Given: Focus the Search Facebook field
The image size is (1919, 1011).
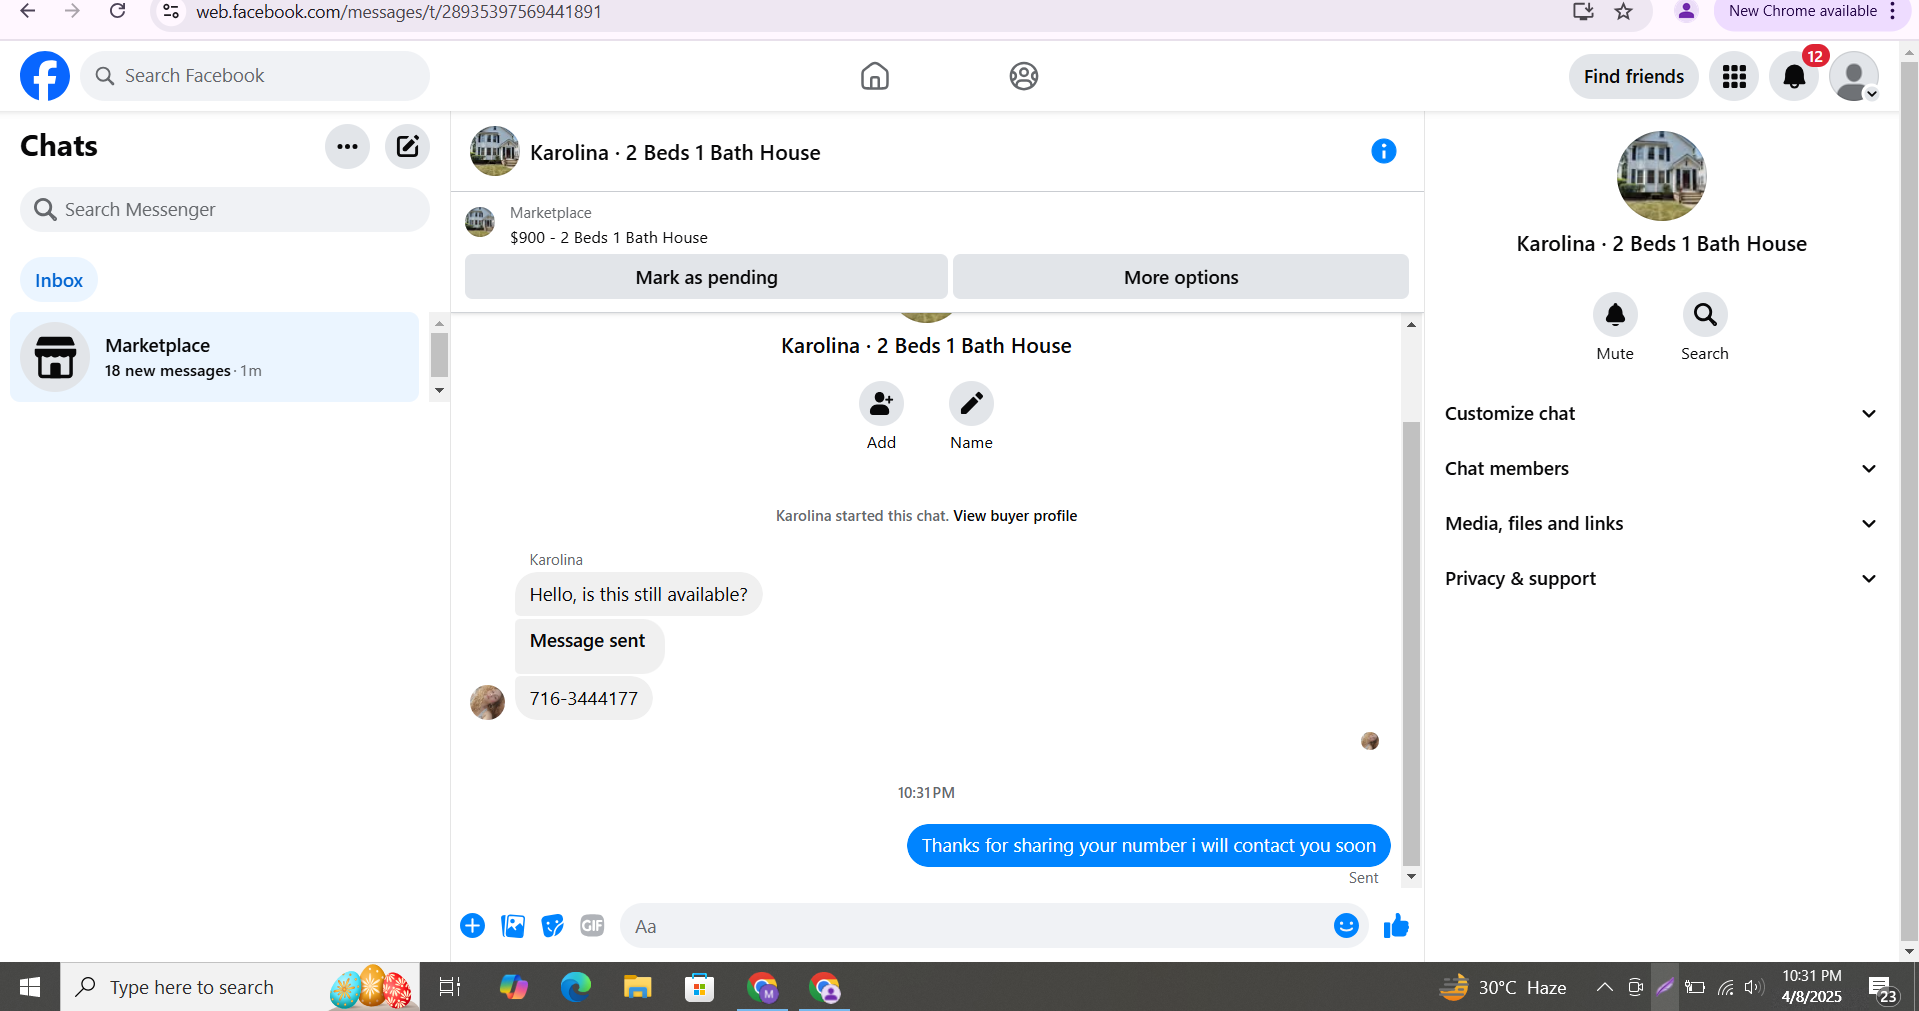Looking at the screenshot, I should point(255,76).
